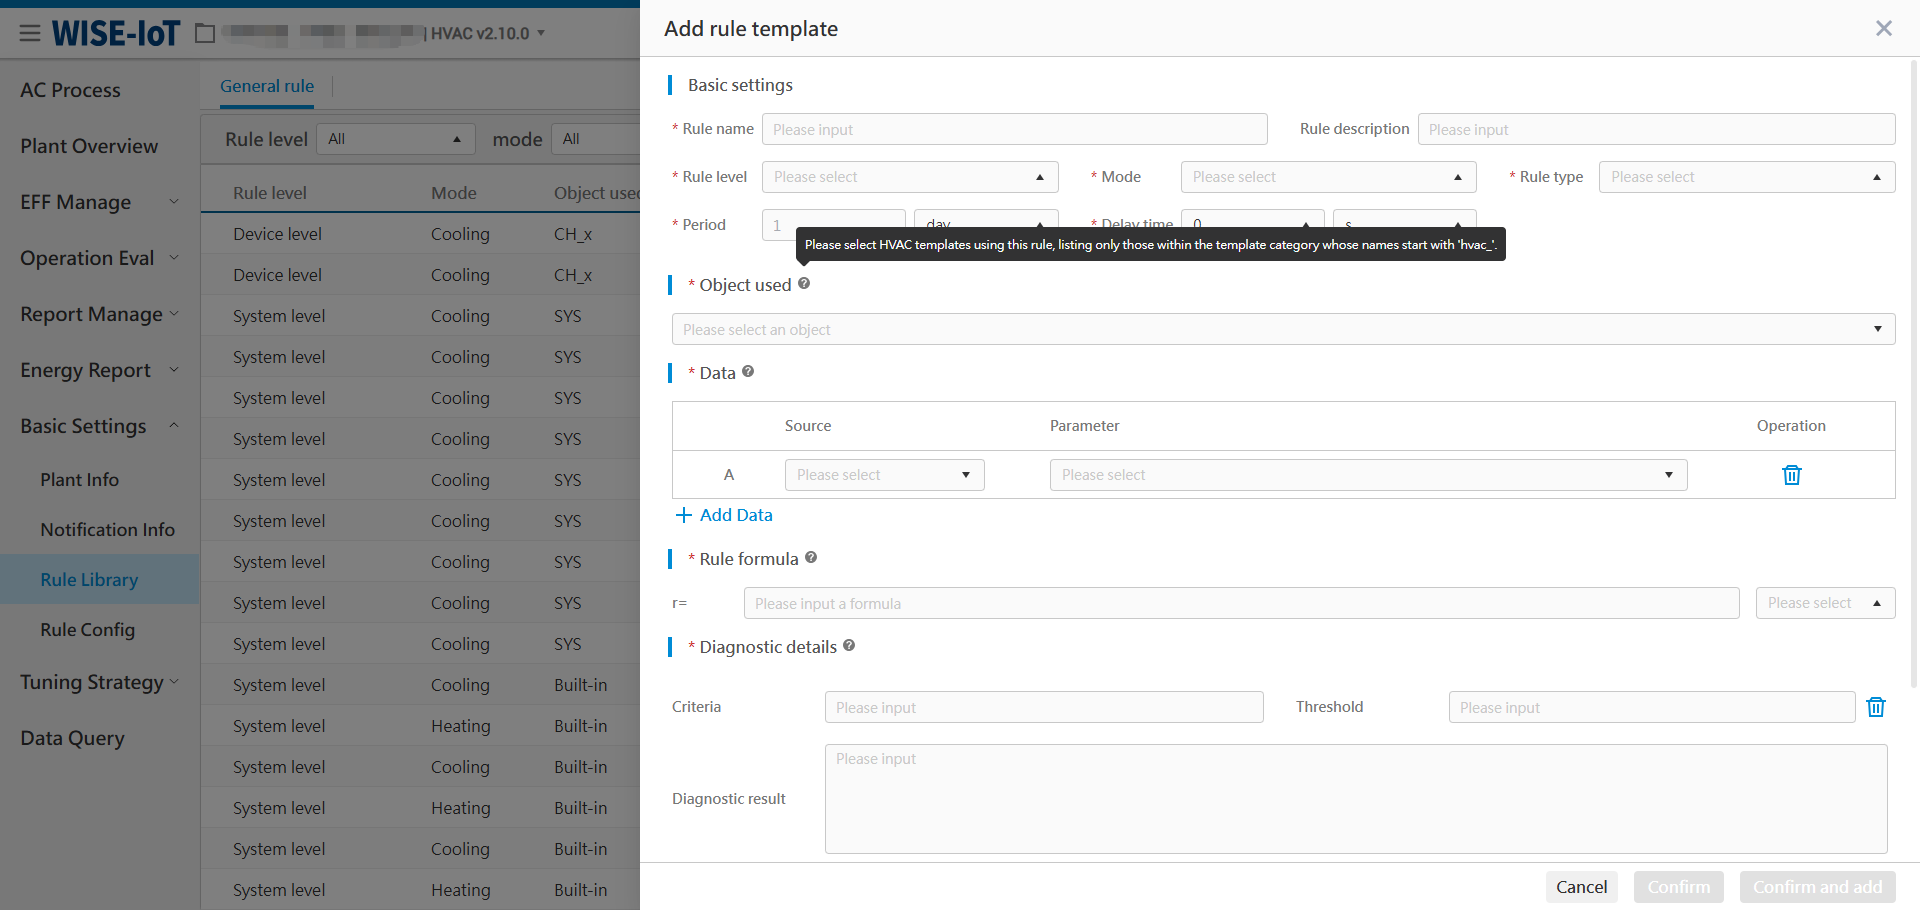Image resolution: width=1920 pixels, height=910 pixels.
Task: Click the hamburger menu icon
Action: [x=30, y=33]
